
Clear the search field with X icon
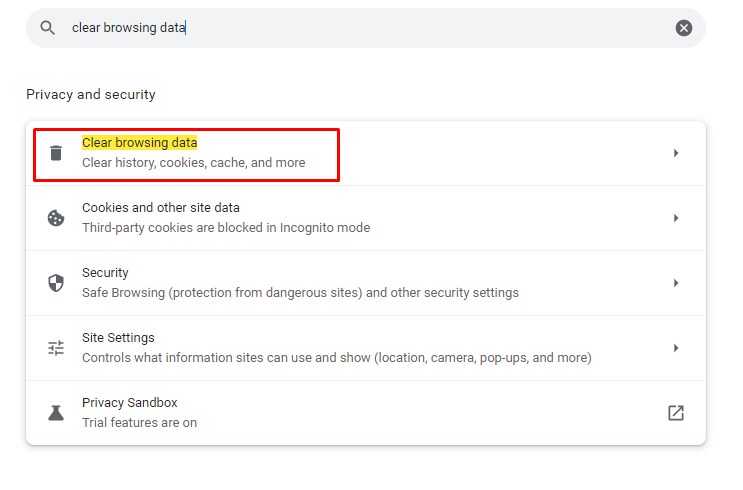683,28
